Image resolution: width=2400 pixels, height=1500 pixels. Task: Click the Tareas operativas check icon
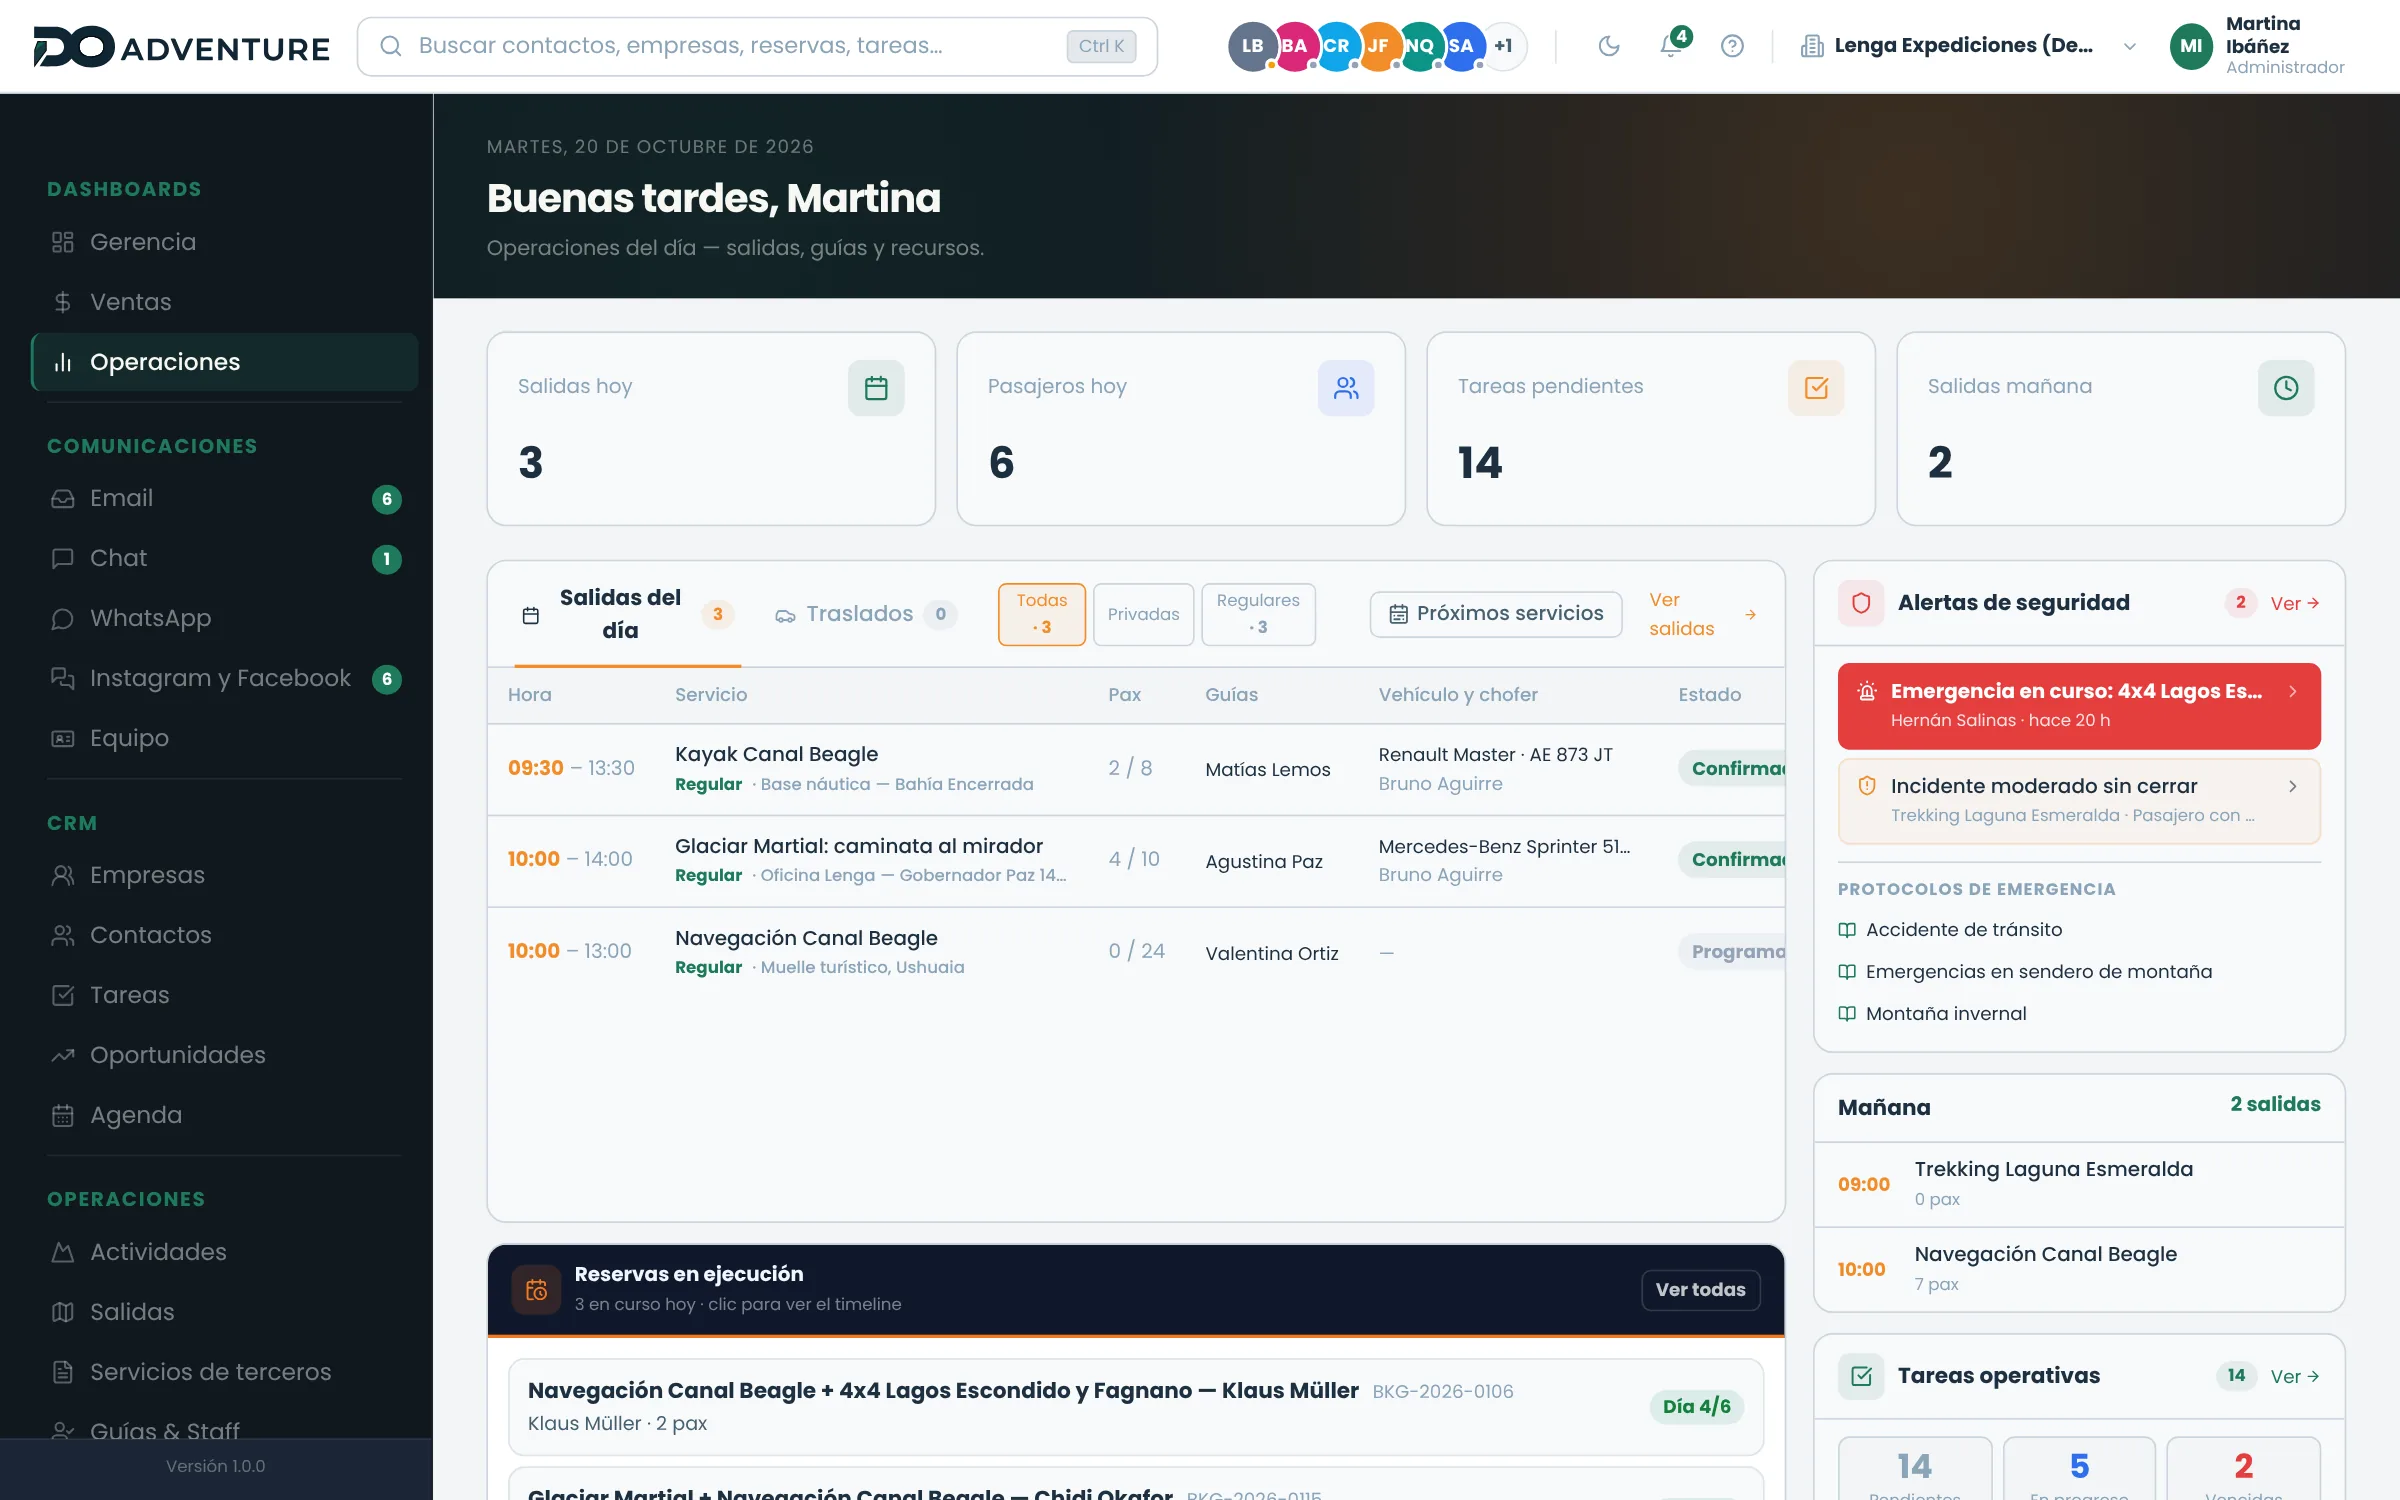point(1861,1376)
